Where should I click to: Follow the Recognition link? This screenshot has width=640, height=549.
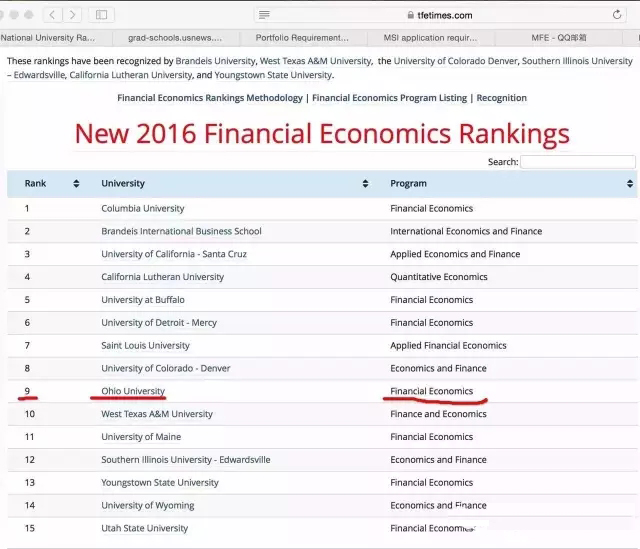(501, 98)
